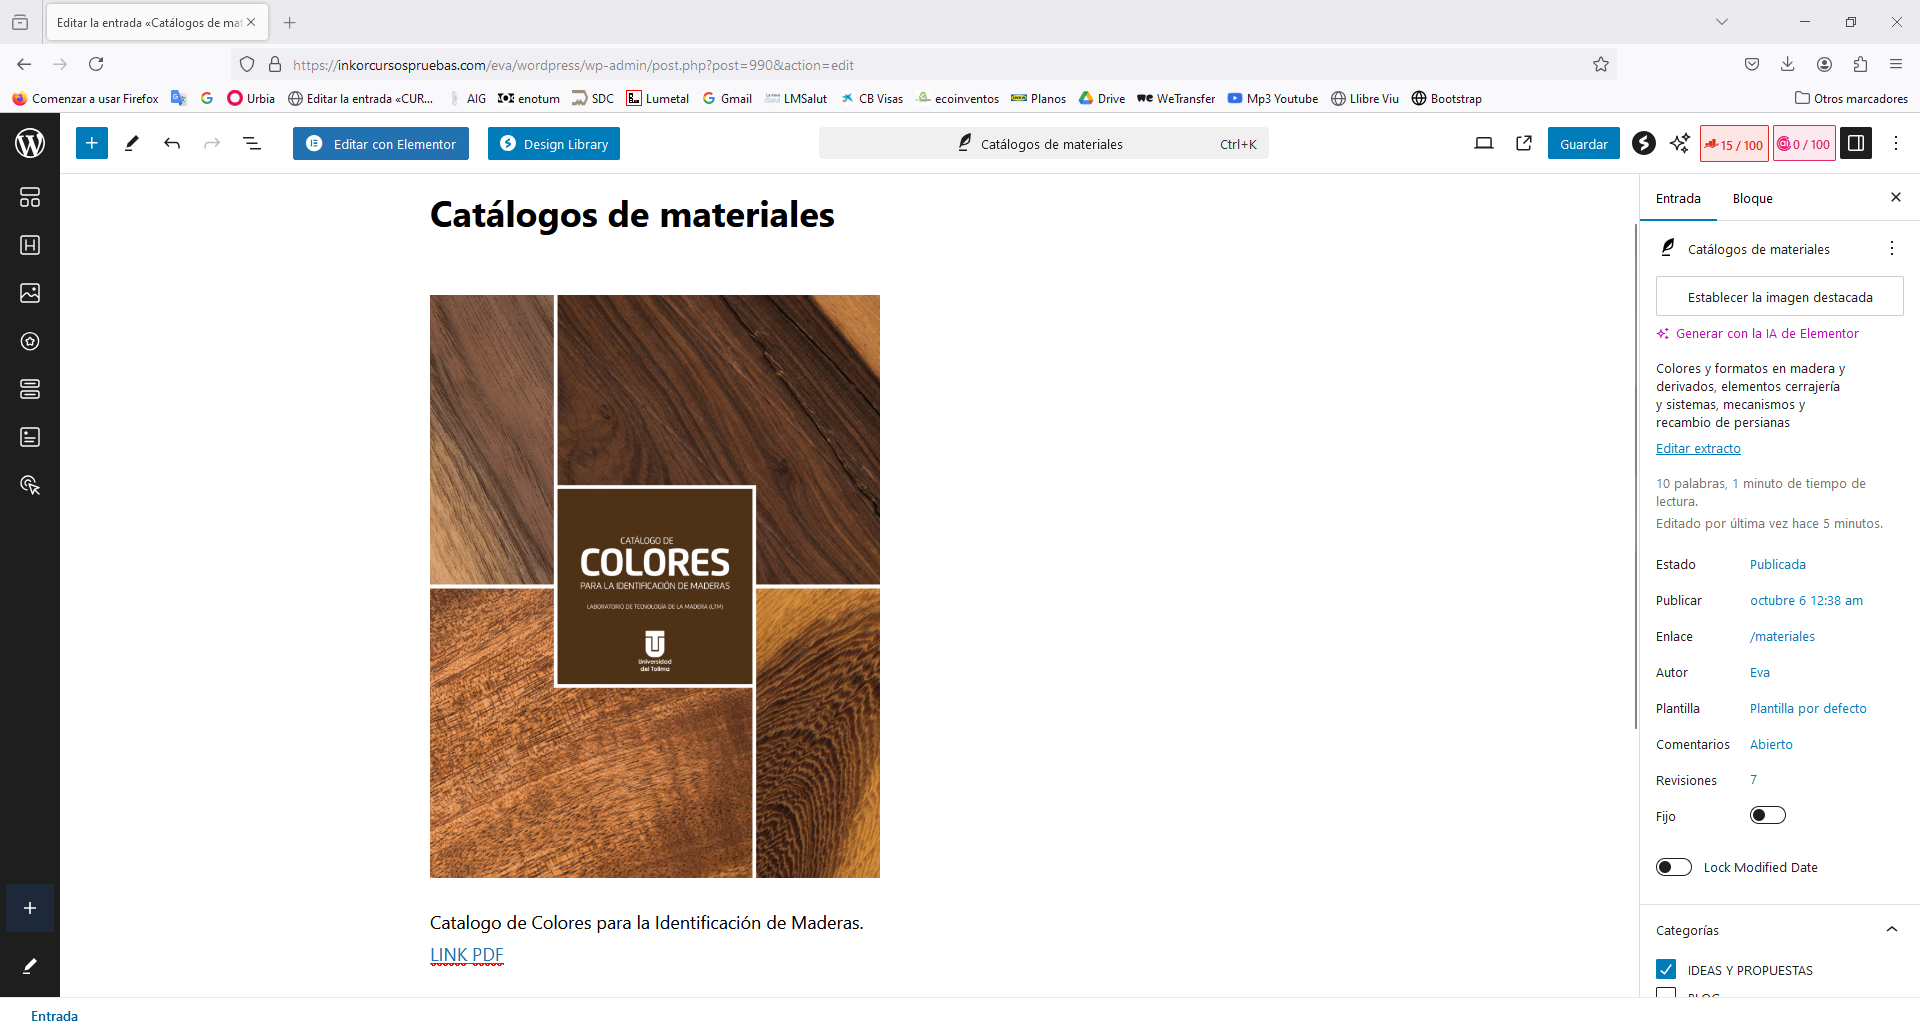Uncheck the IDEAS Y PROPUESTAS category

[x=1666, y=969]
